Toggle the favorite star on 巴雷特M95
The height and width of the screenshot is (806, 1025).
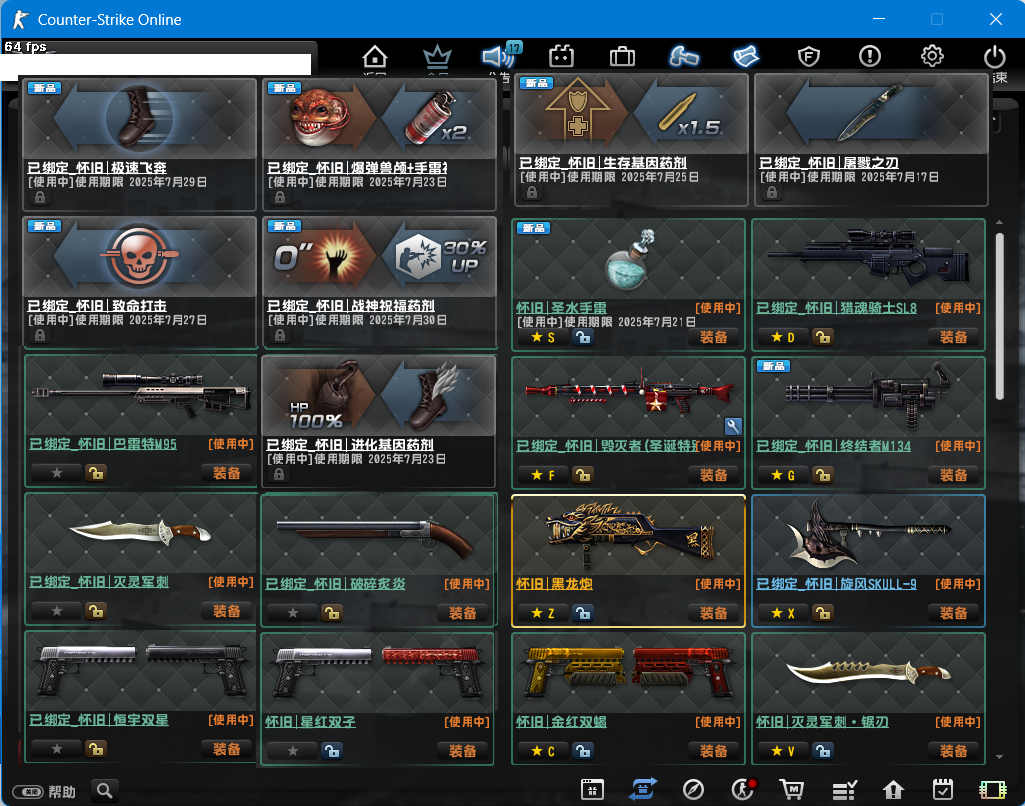[x=57, y=473]
